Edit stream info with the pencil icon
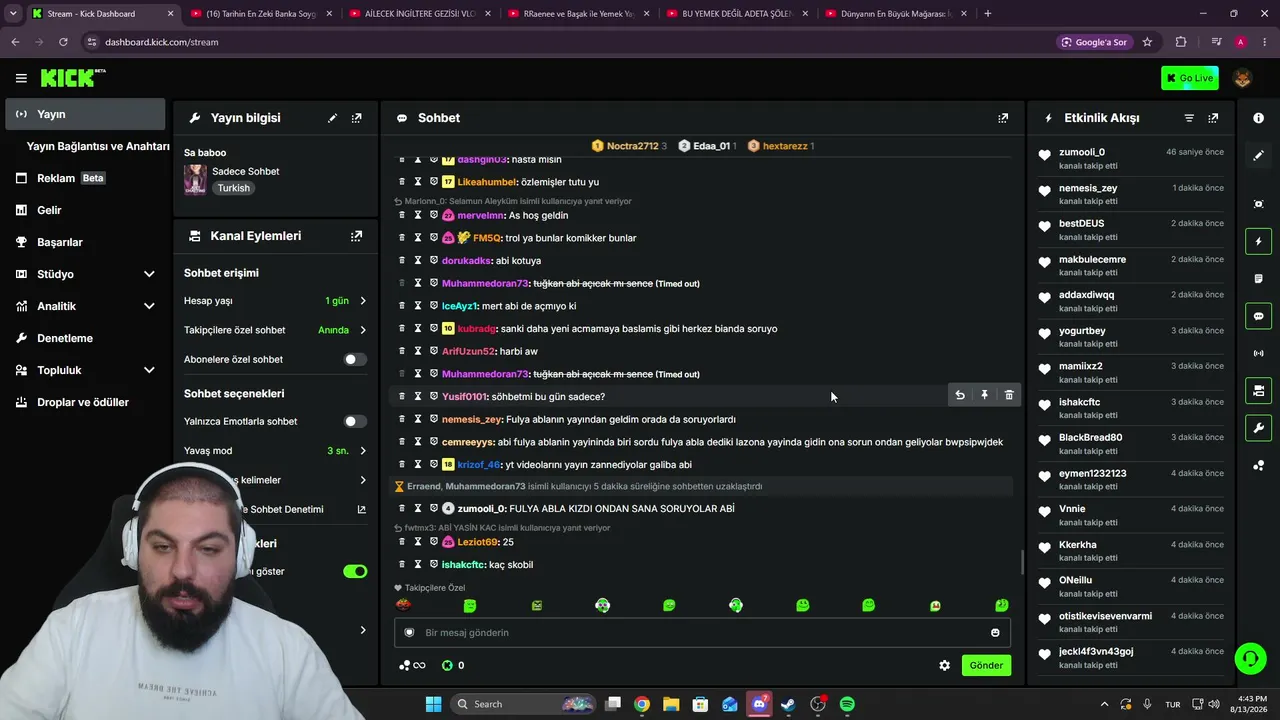This screenshot has height=720, width=1280. pos(332,118)
